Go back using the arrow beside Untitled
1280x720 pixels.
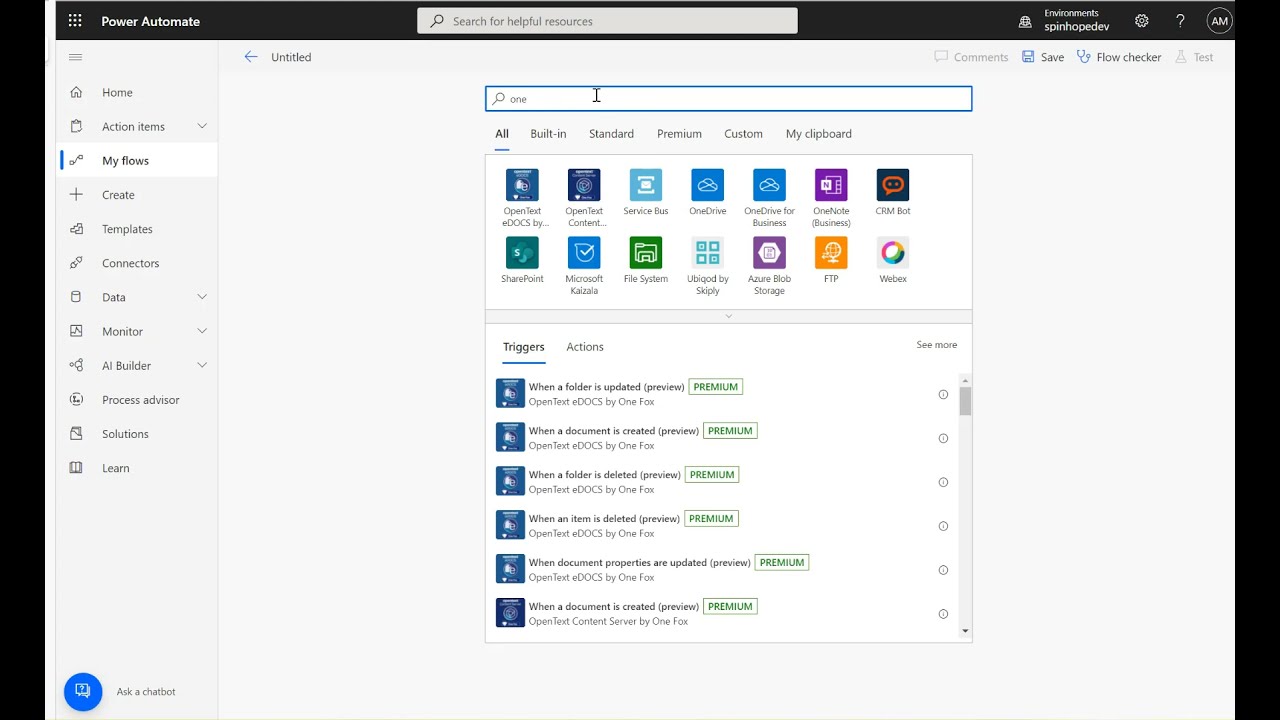tap(251, 57)
